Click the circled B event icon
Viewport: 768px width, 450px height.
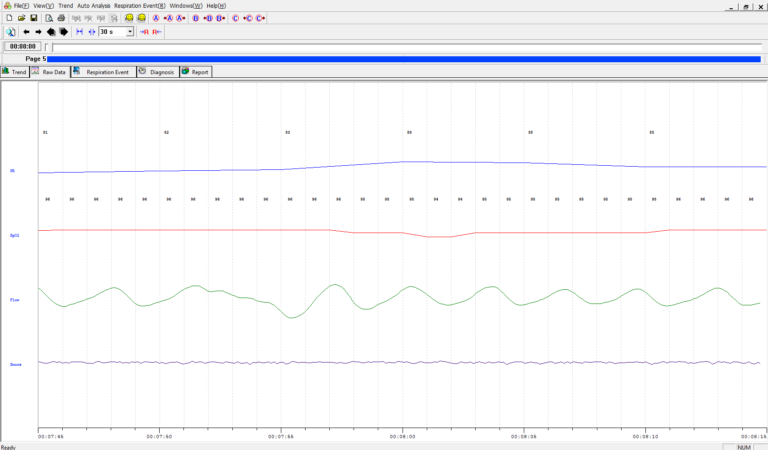point(195,18)
